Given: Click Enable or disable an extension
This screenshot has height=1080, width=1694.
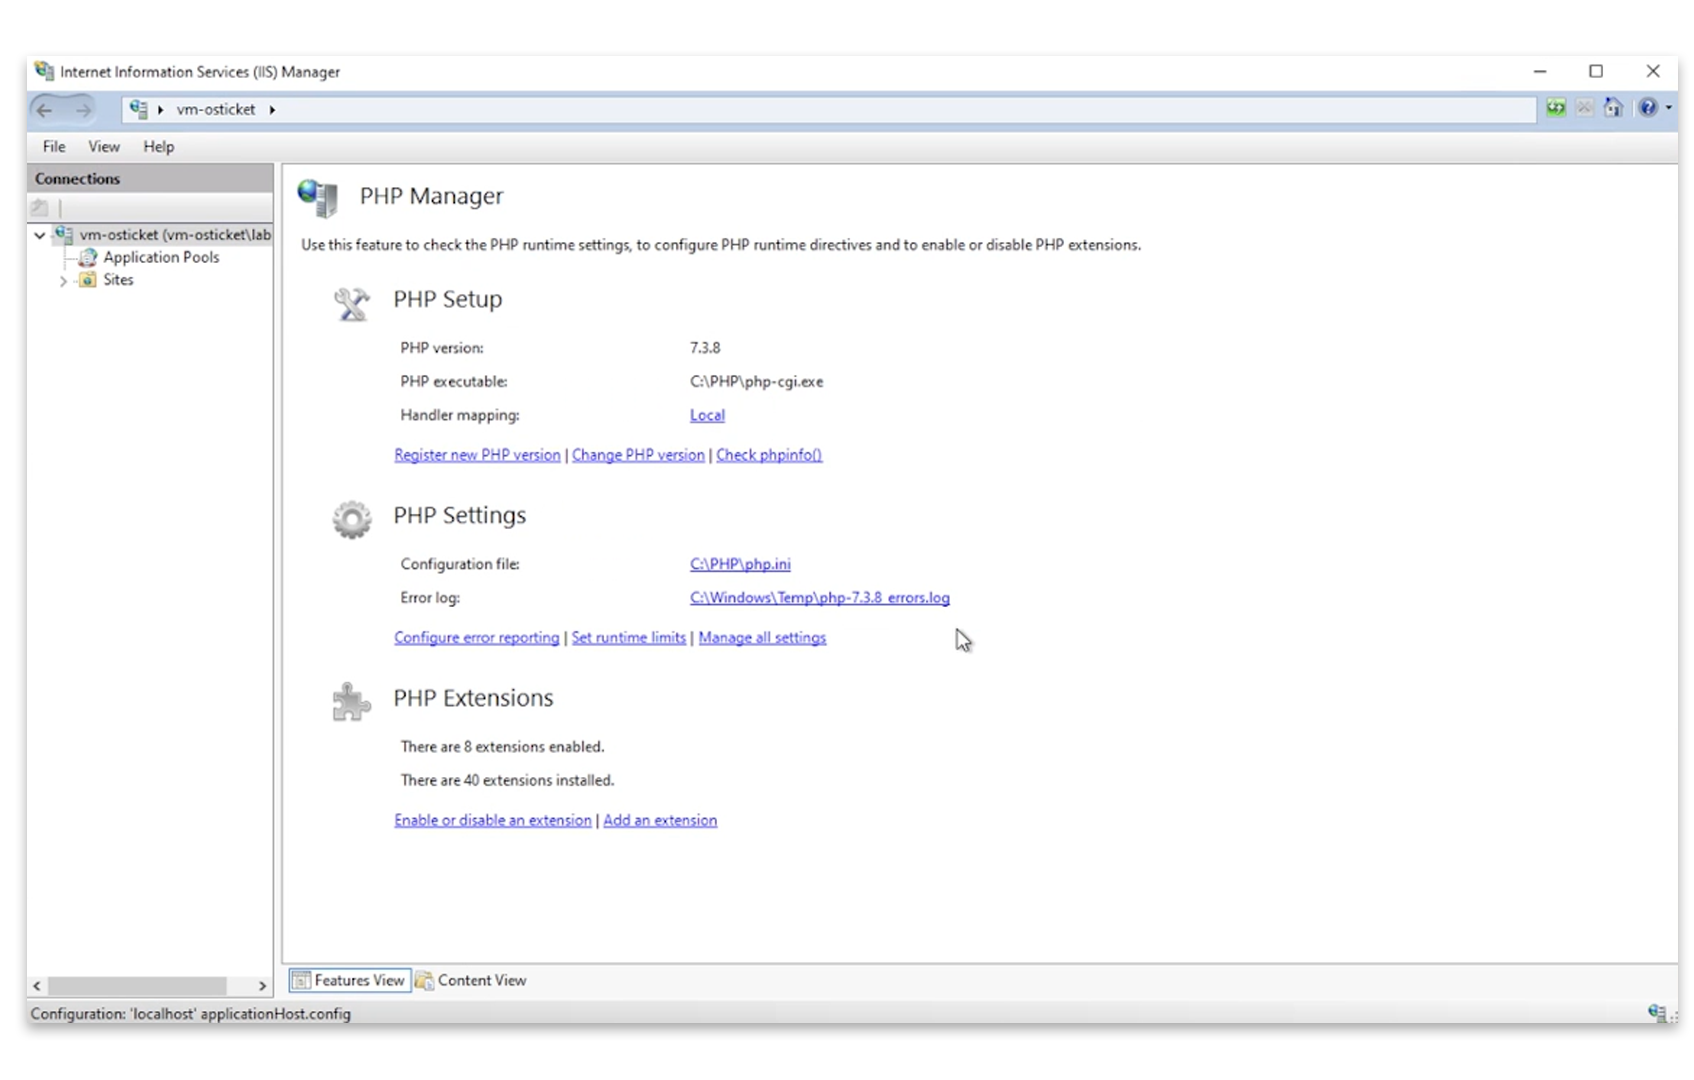Looking at the screenshot, I should click(x=492, y=819).
